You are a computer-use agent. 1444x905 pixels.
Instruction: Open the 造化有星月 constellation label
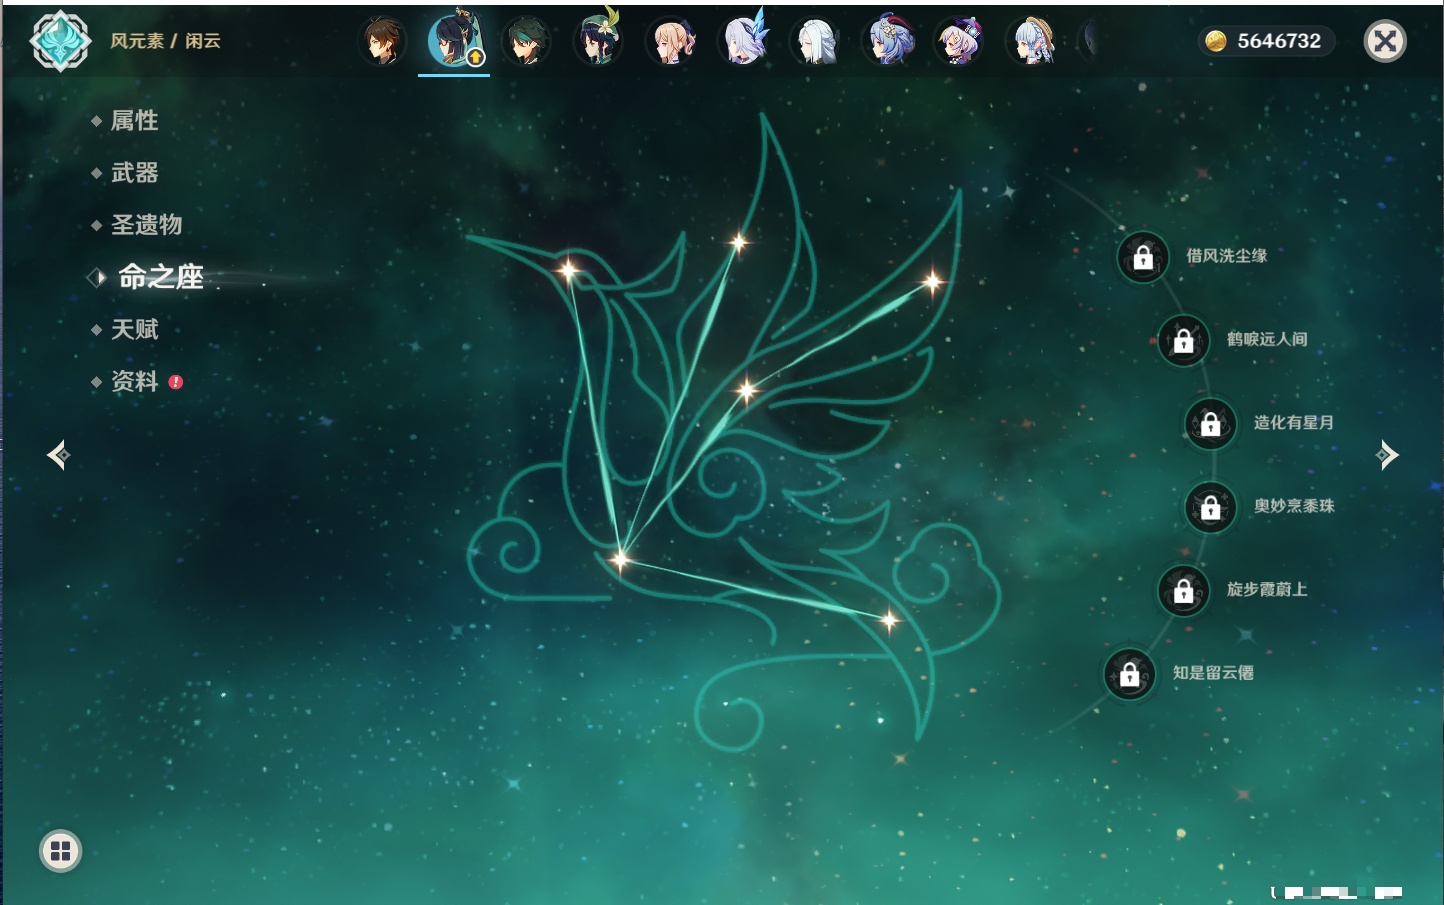click(x=1294, y=422)
